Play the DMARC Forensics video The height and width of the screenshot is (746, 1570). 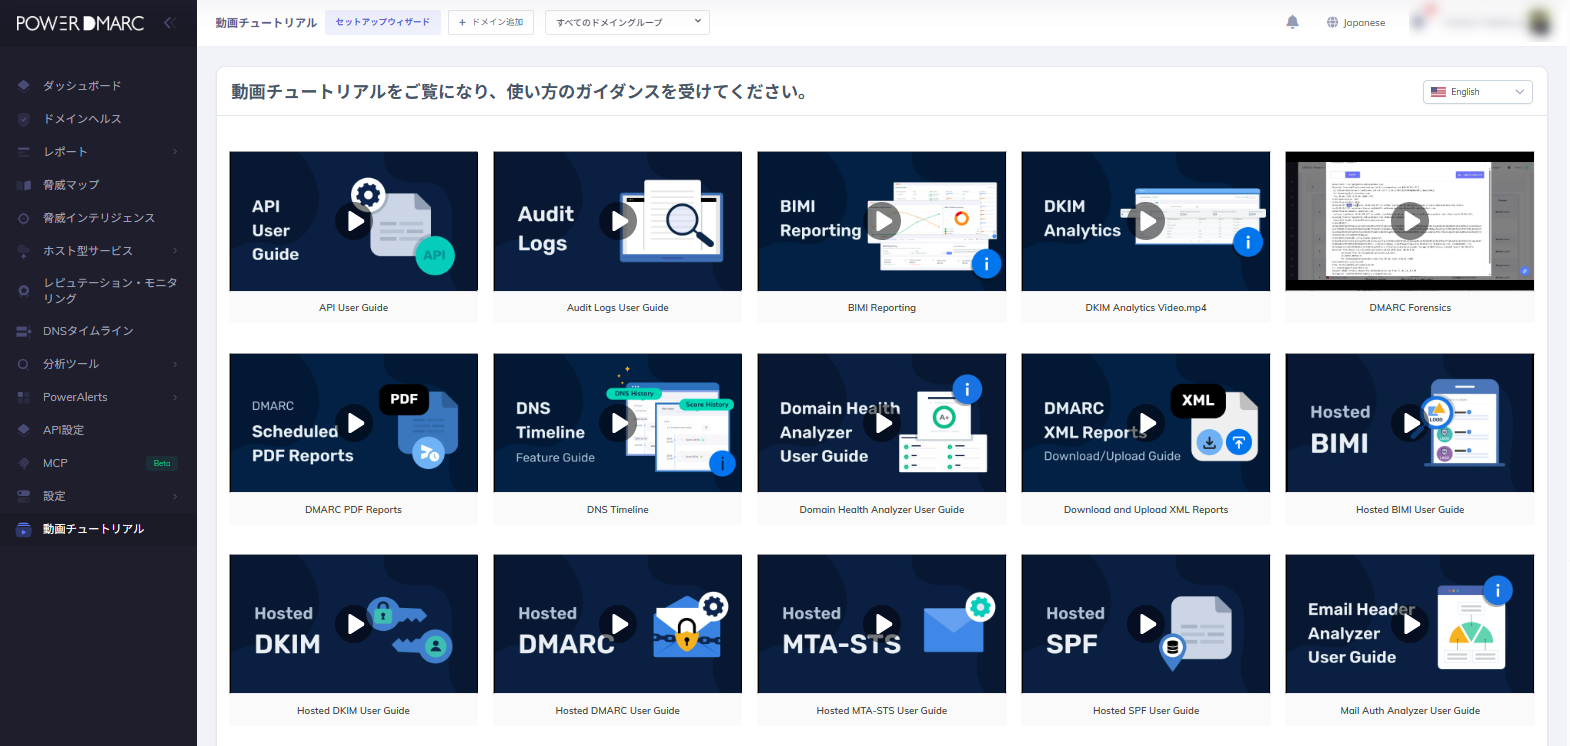click(x=1410, y=221)
